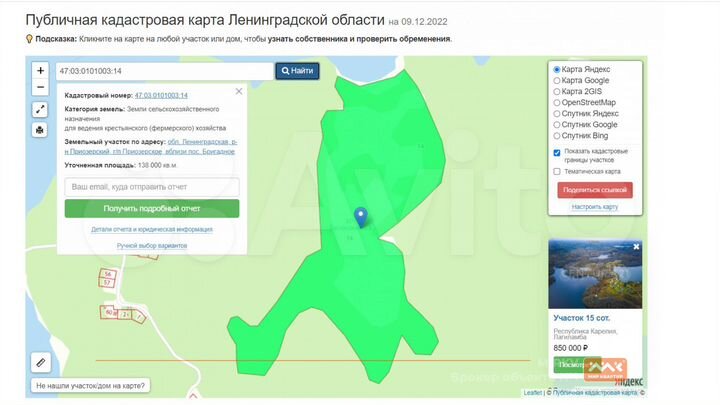Viewport: 720px width, 405px height.
Task: Open the aerial lake photo thumbnail ad
Action: click(x=595, y=274)
